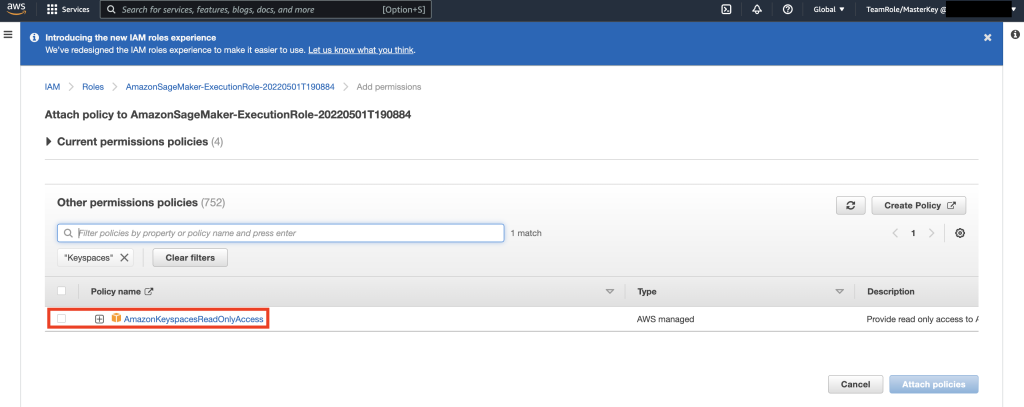Refresh the policies list
1024x407 pixels.
point(850,205)
